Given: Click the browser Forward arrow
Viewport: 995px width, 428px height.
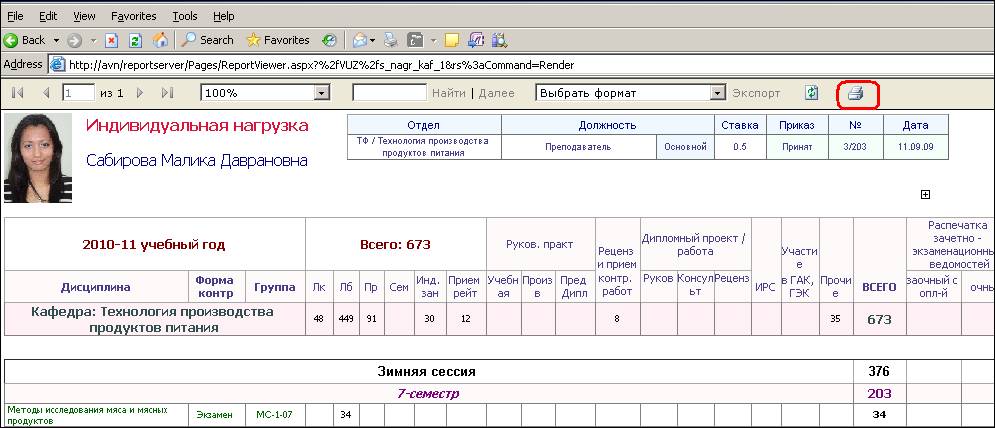Looking at the screenshot, I should 74,40.
